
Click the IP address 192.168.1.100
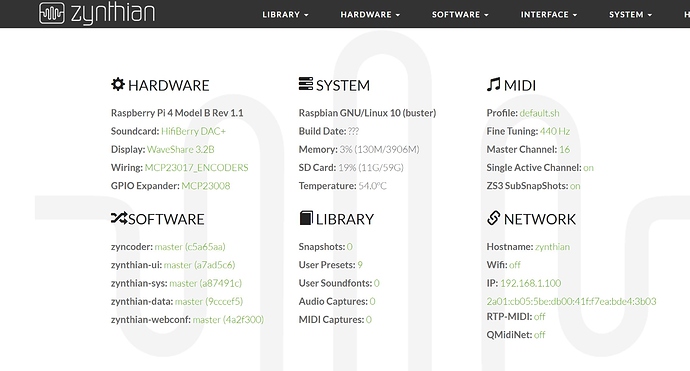(x=530, y=283)
